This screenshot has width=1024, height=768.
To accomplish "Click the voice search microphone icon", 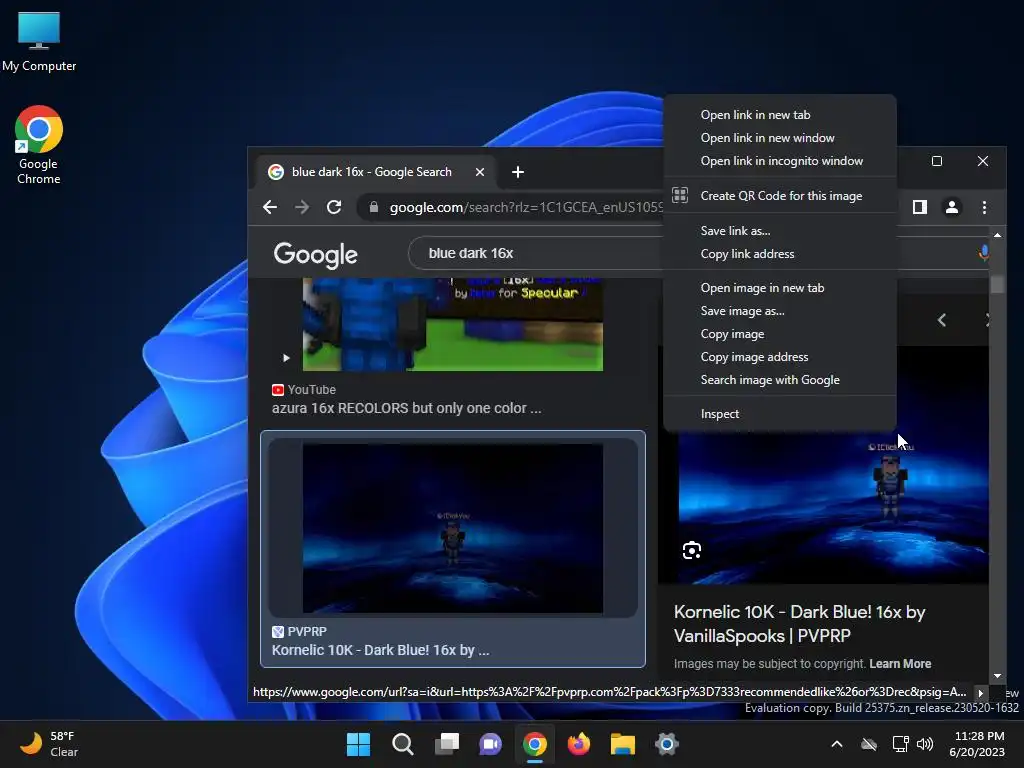I will (984, 253).
